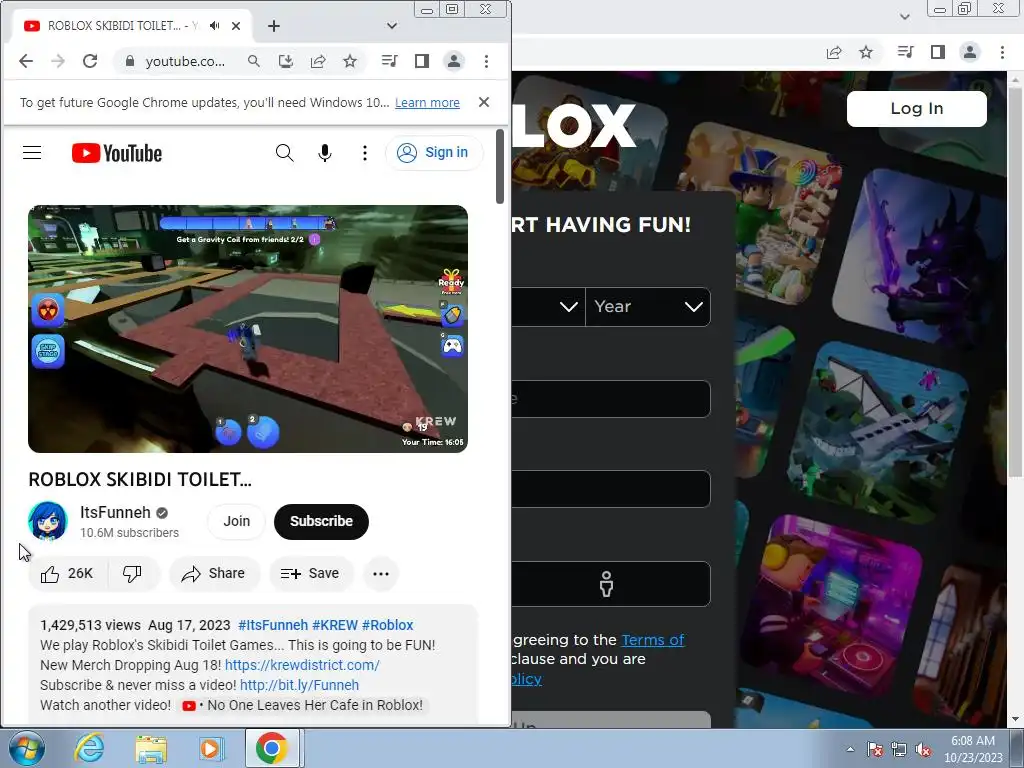Join the ItsFunneh channel membership

point(236,521)
